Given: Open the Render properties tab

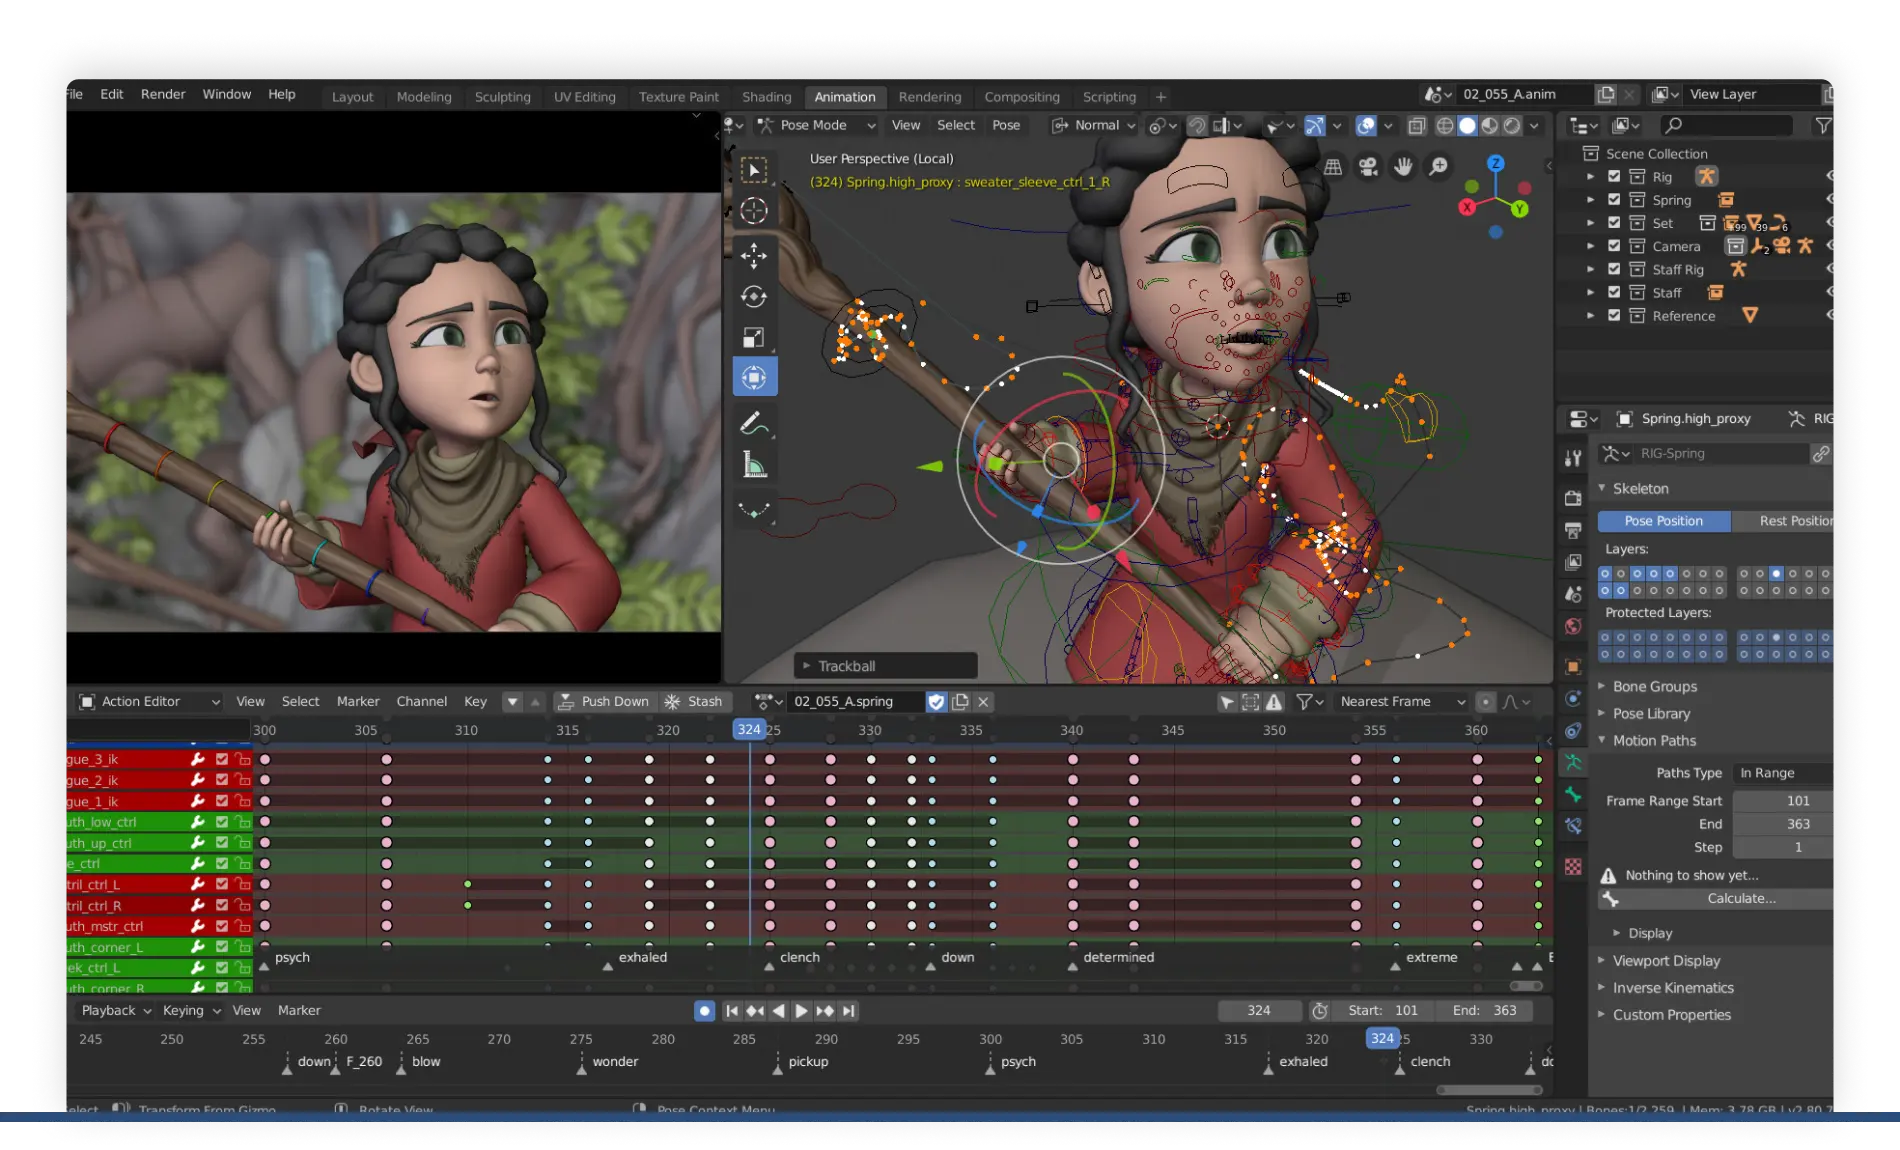Looking at the screenshot, I should (1573, 497).
